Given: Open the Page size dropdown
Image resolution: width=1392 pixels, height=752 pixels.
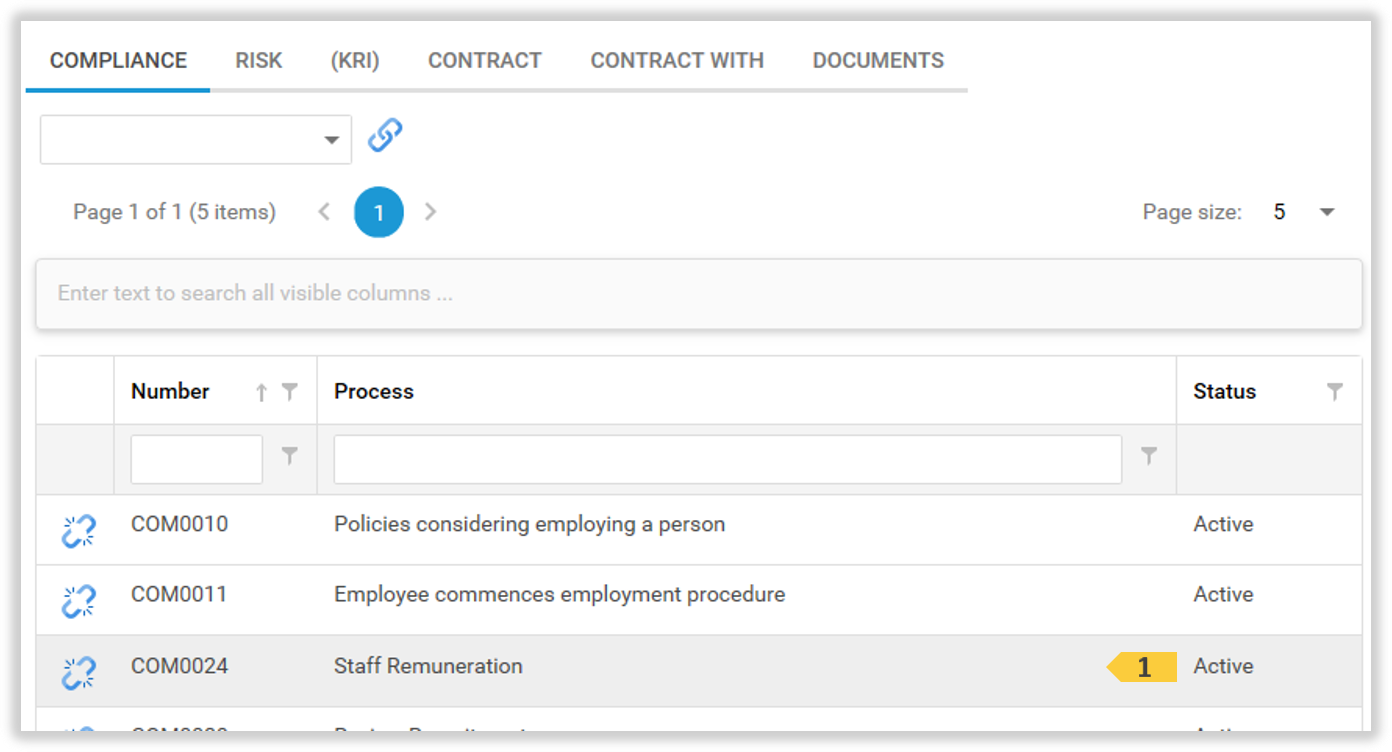Looking at the screenshot, I should click(x=1327, y=212).
